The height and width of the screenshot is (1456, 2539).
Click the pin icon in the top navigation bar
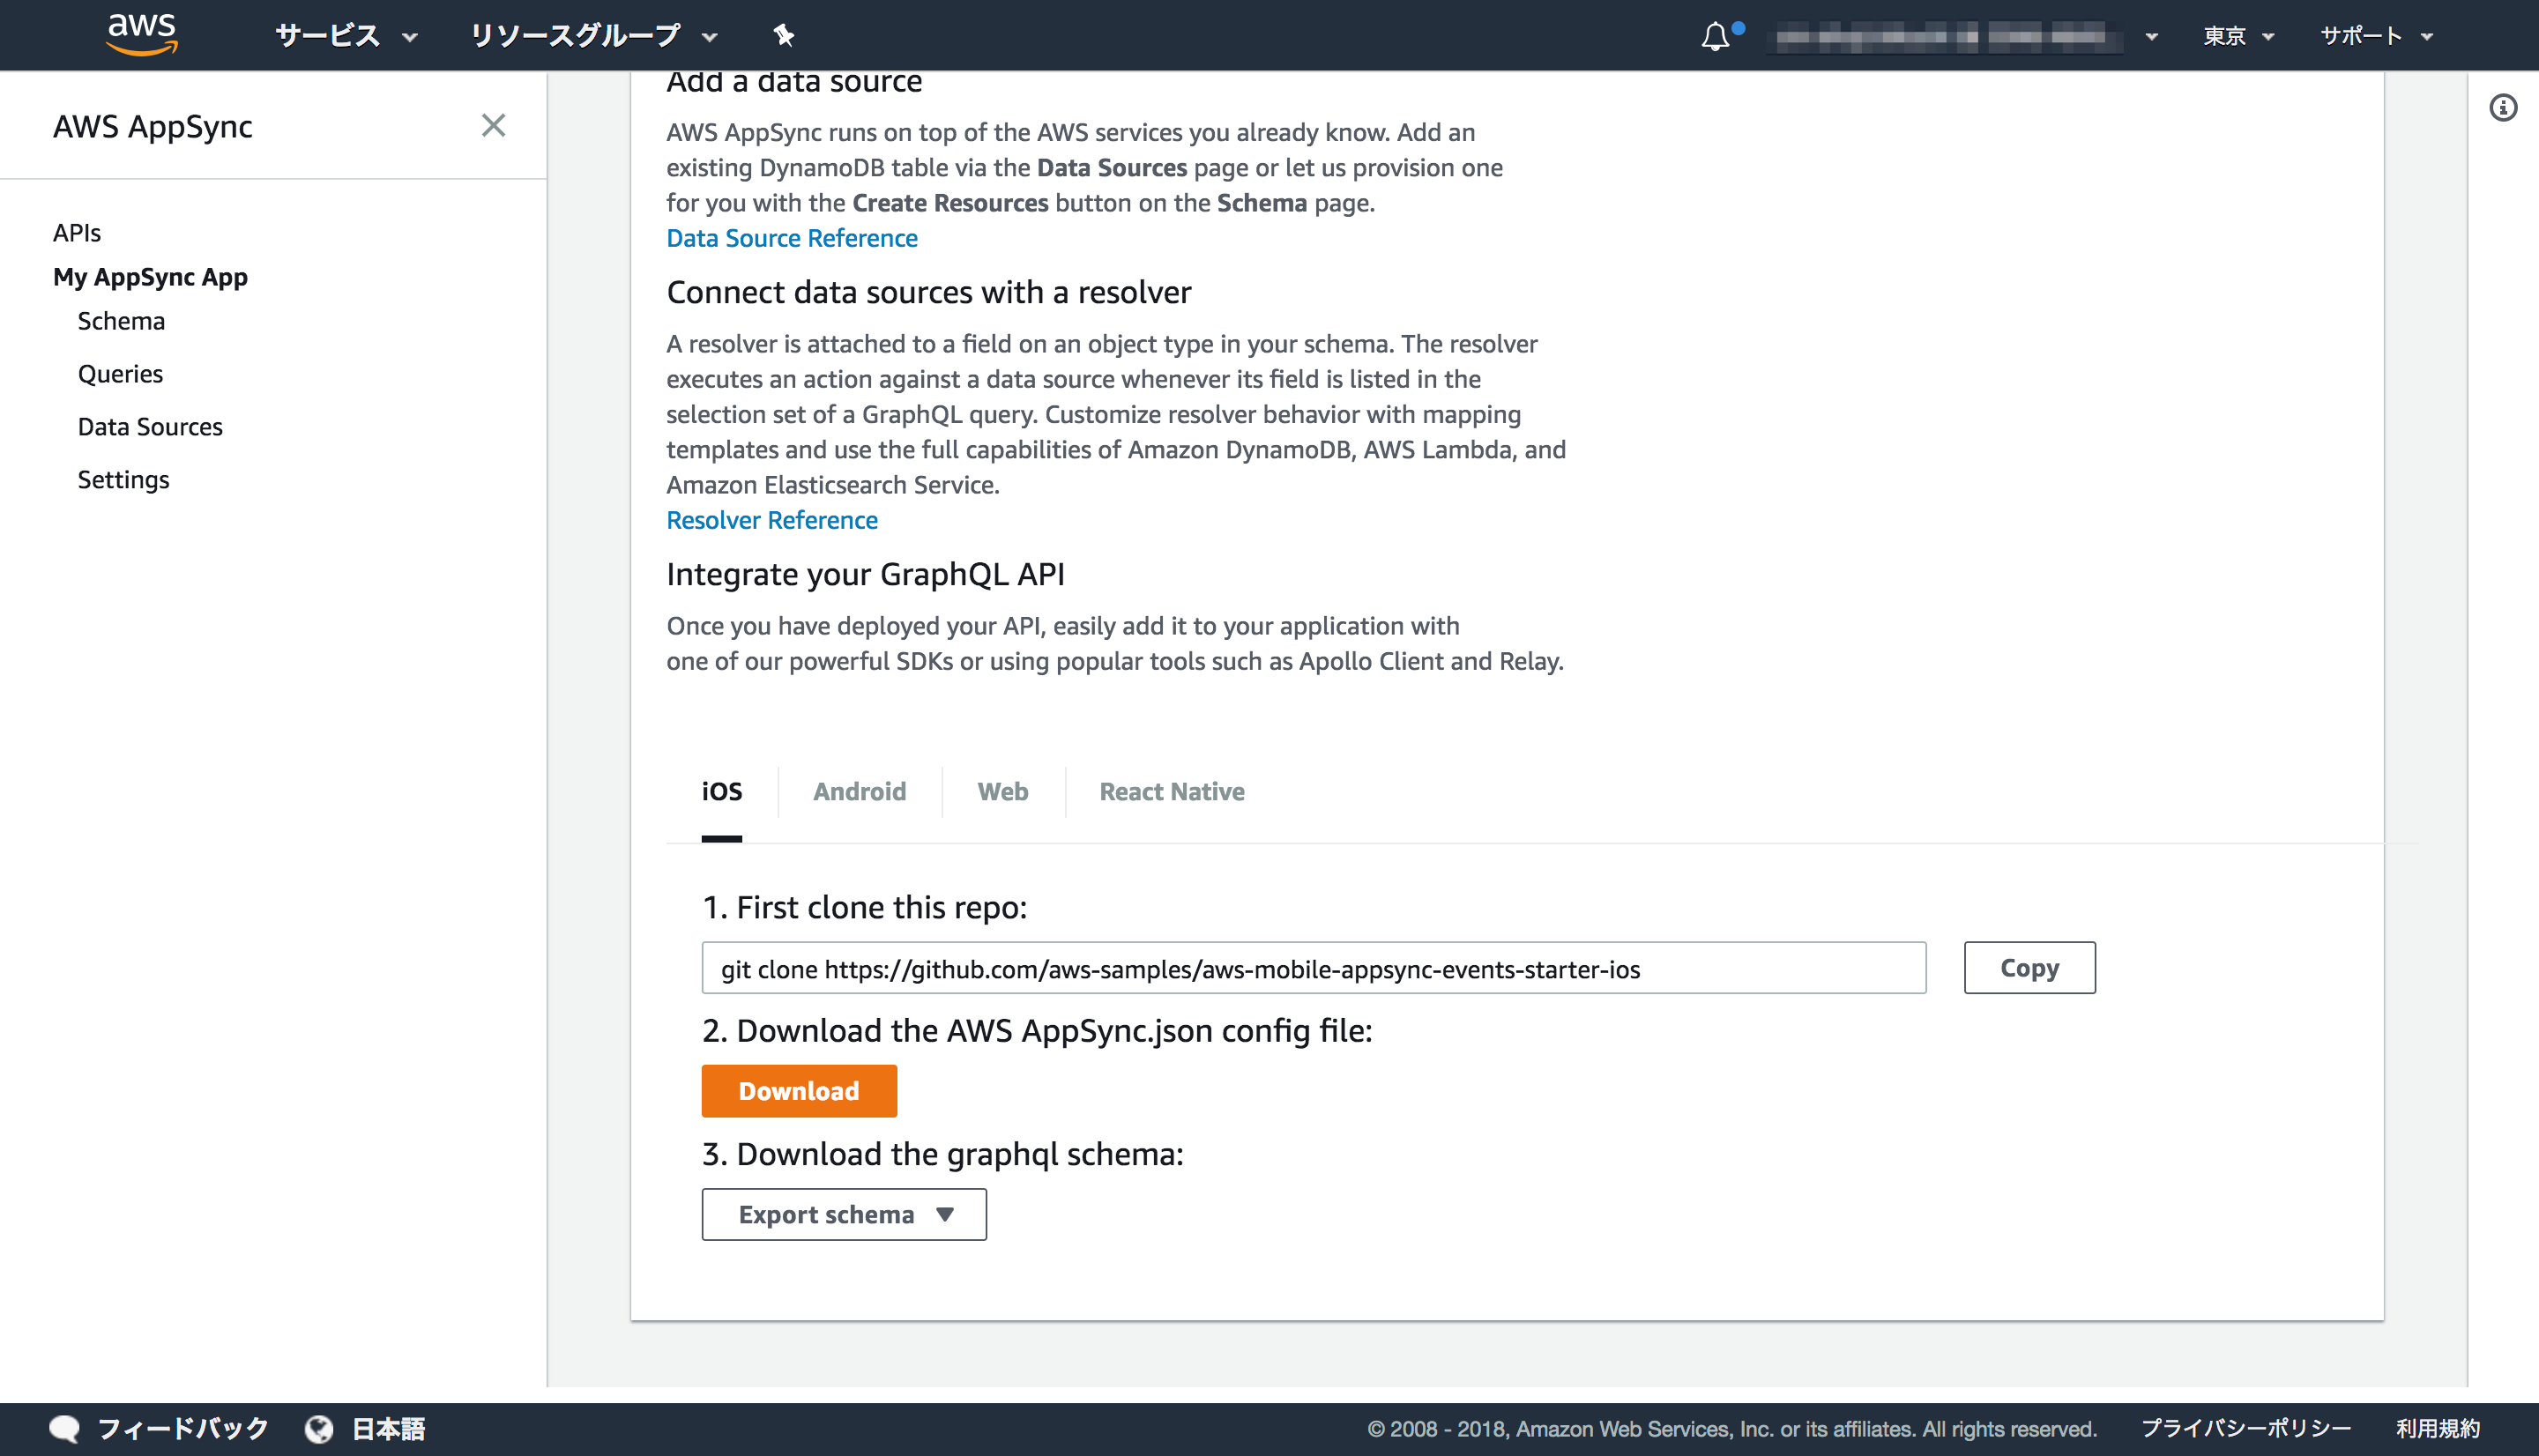(x=783, y=35)
